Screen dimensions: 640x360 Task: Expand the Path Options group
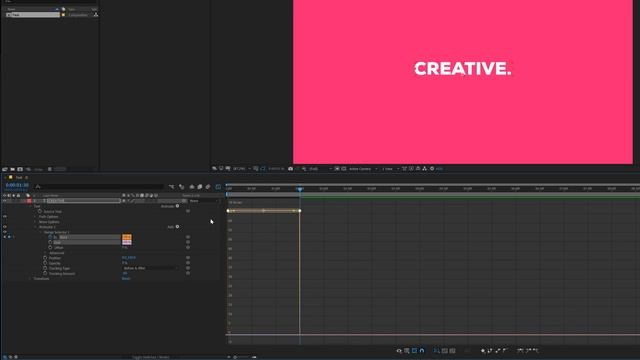36,217
